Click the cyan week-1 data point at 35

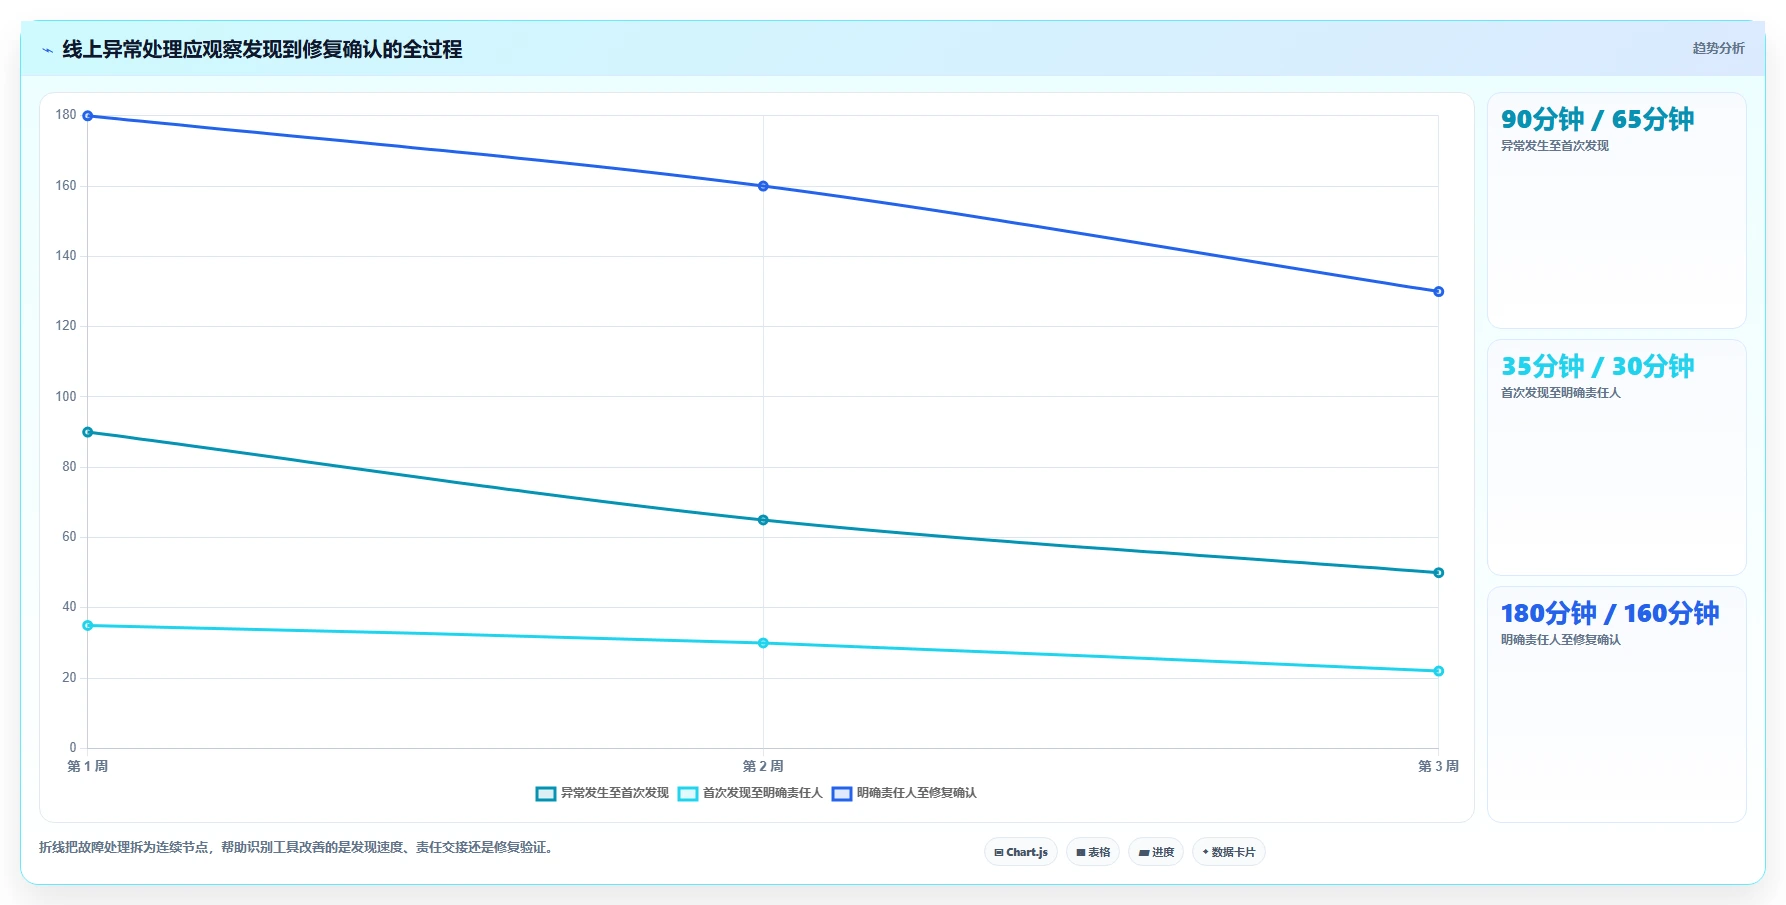pyautogui.click(x=88, y=626)
